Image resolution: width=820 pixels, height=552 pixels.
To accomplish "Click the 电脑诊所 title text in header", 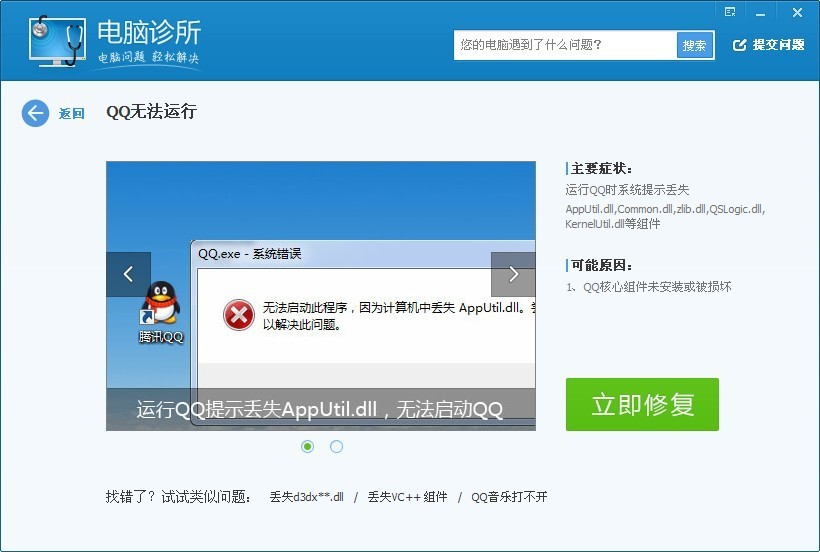I will tap(149, 32).
